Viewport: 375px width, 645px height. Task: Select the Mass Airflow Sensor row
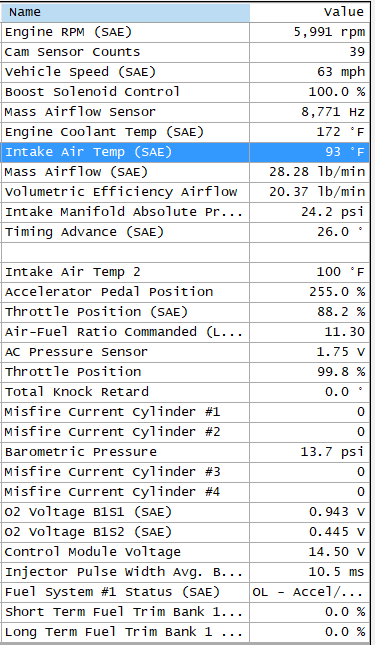185,112
